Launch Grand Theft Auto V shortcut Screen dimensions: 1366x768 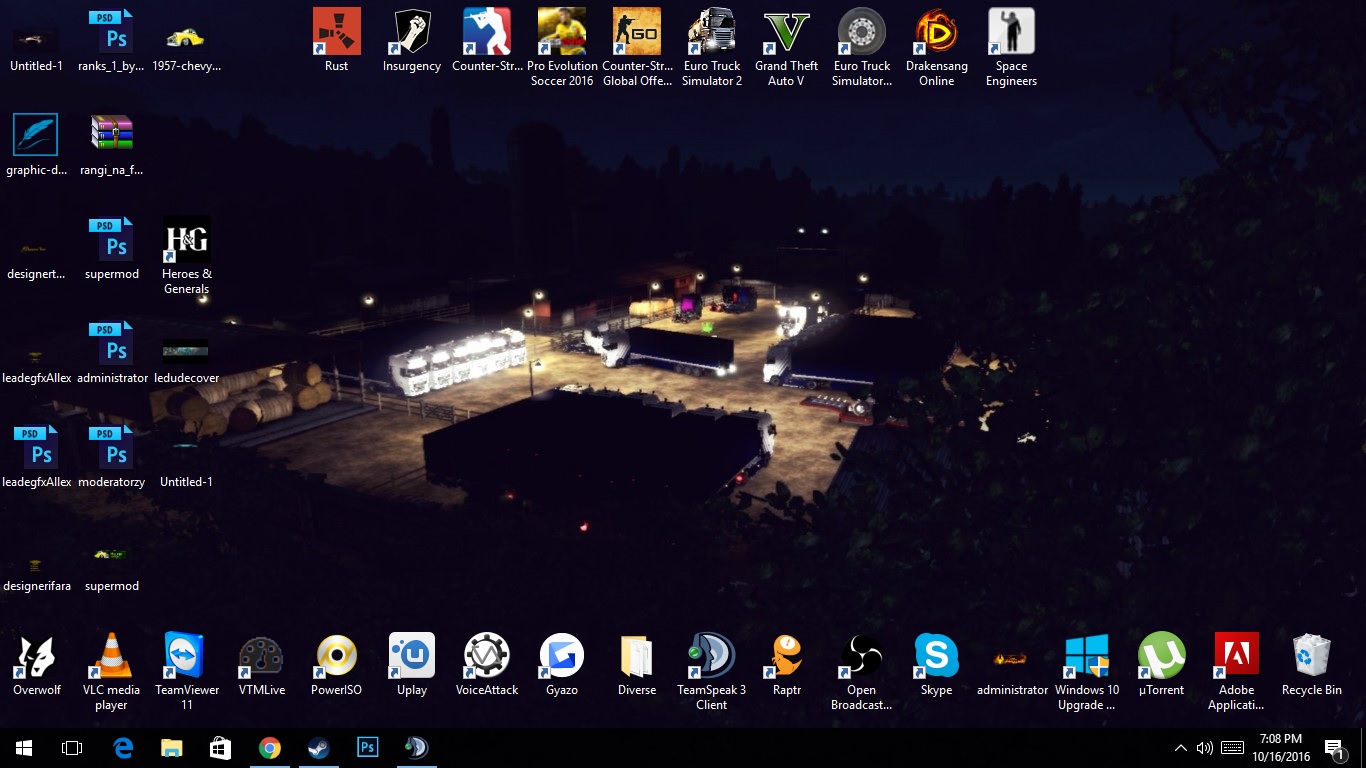pyautogui.click(x=786, y=33)
